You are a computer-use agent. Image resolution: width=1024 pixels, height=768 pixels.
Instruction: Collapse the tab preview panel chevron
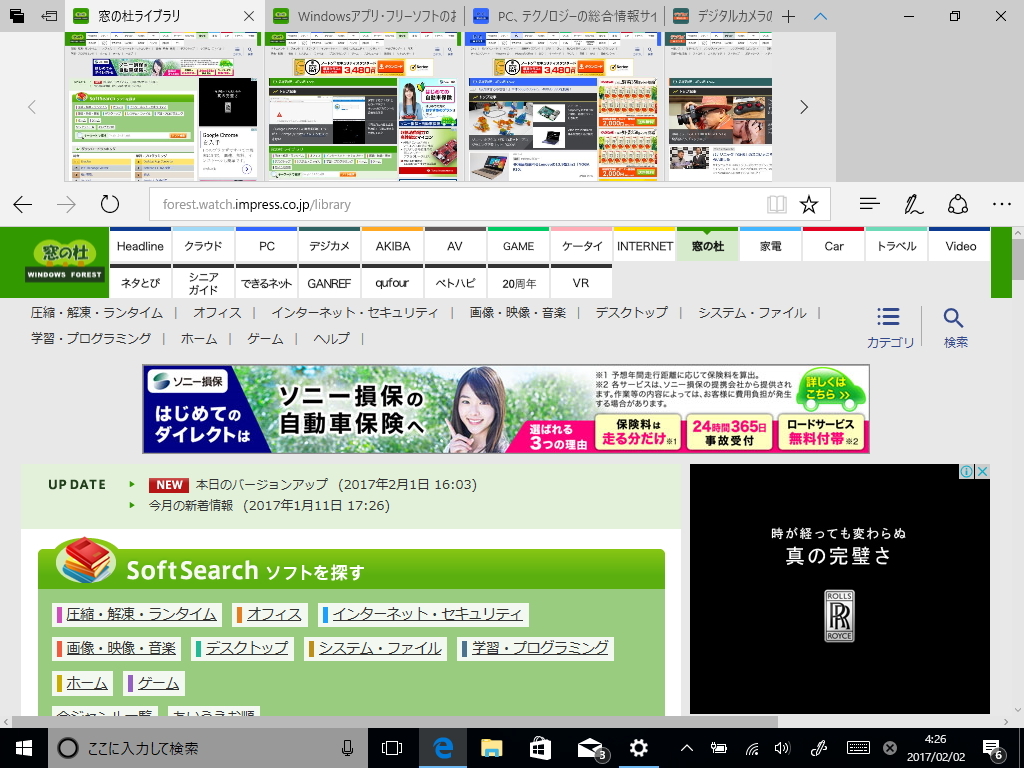coord(818,16)
